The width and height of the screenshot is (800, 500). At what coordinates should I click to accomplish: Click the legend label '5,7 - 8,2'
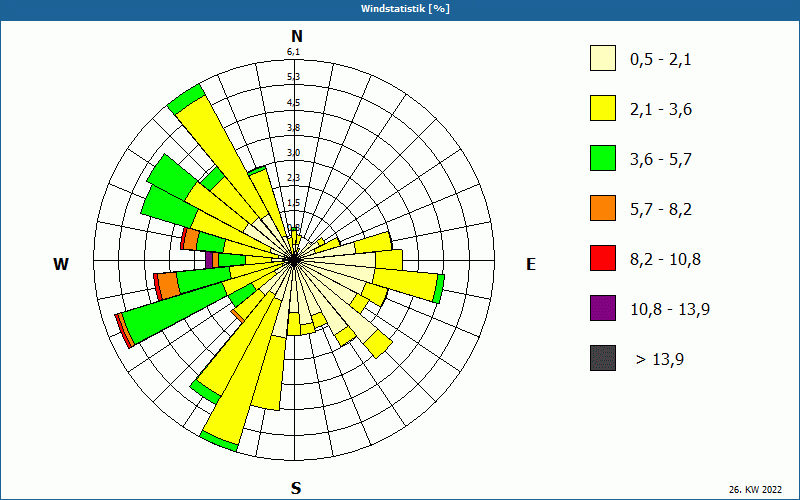[x=661, y=210]
